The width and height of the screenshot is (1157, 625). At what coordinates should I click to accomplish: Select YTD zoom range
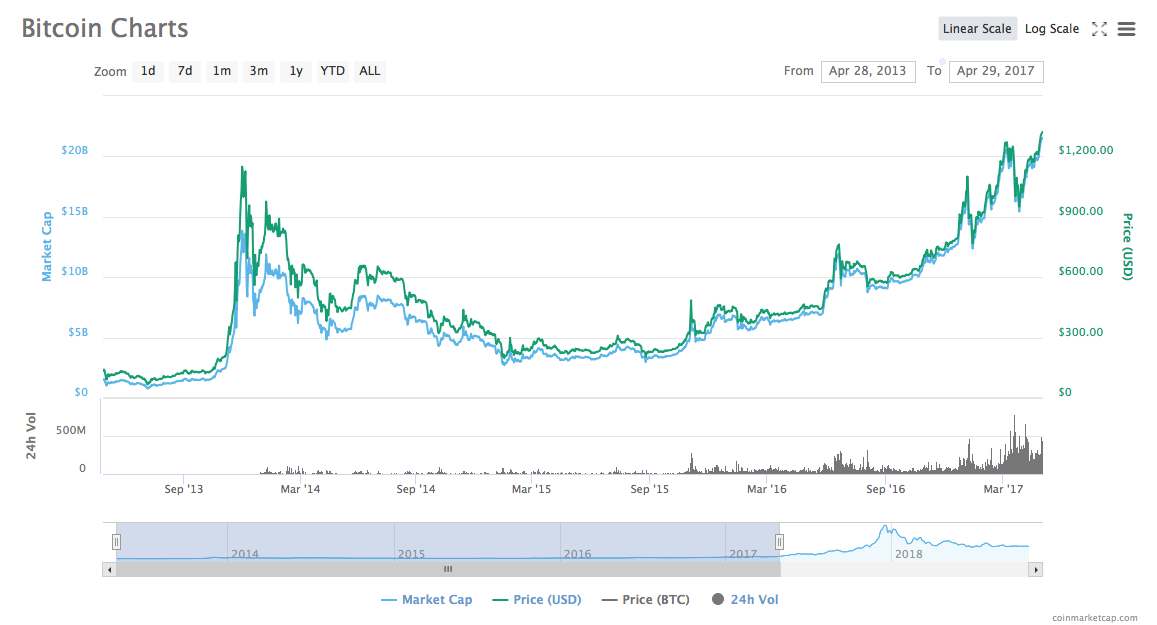332,71
